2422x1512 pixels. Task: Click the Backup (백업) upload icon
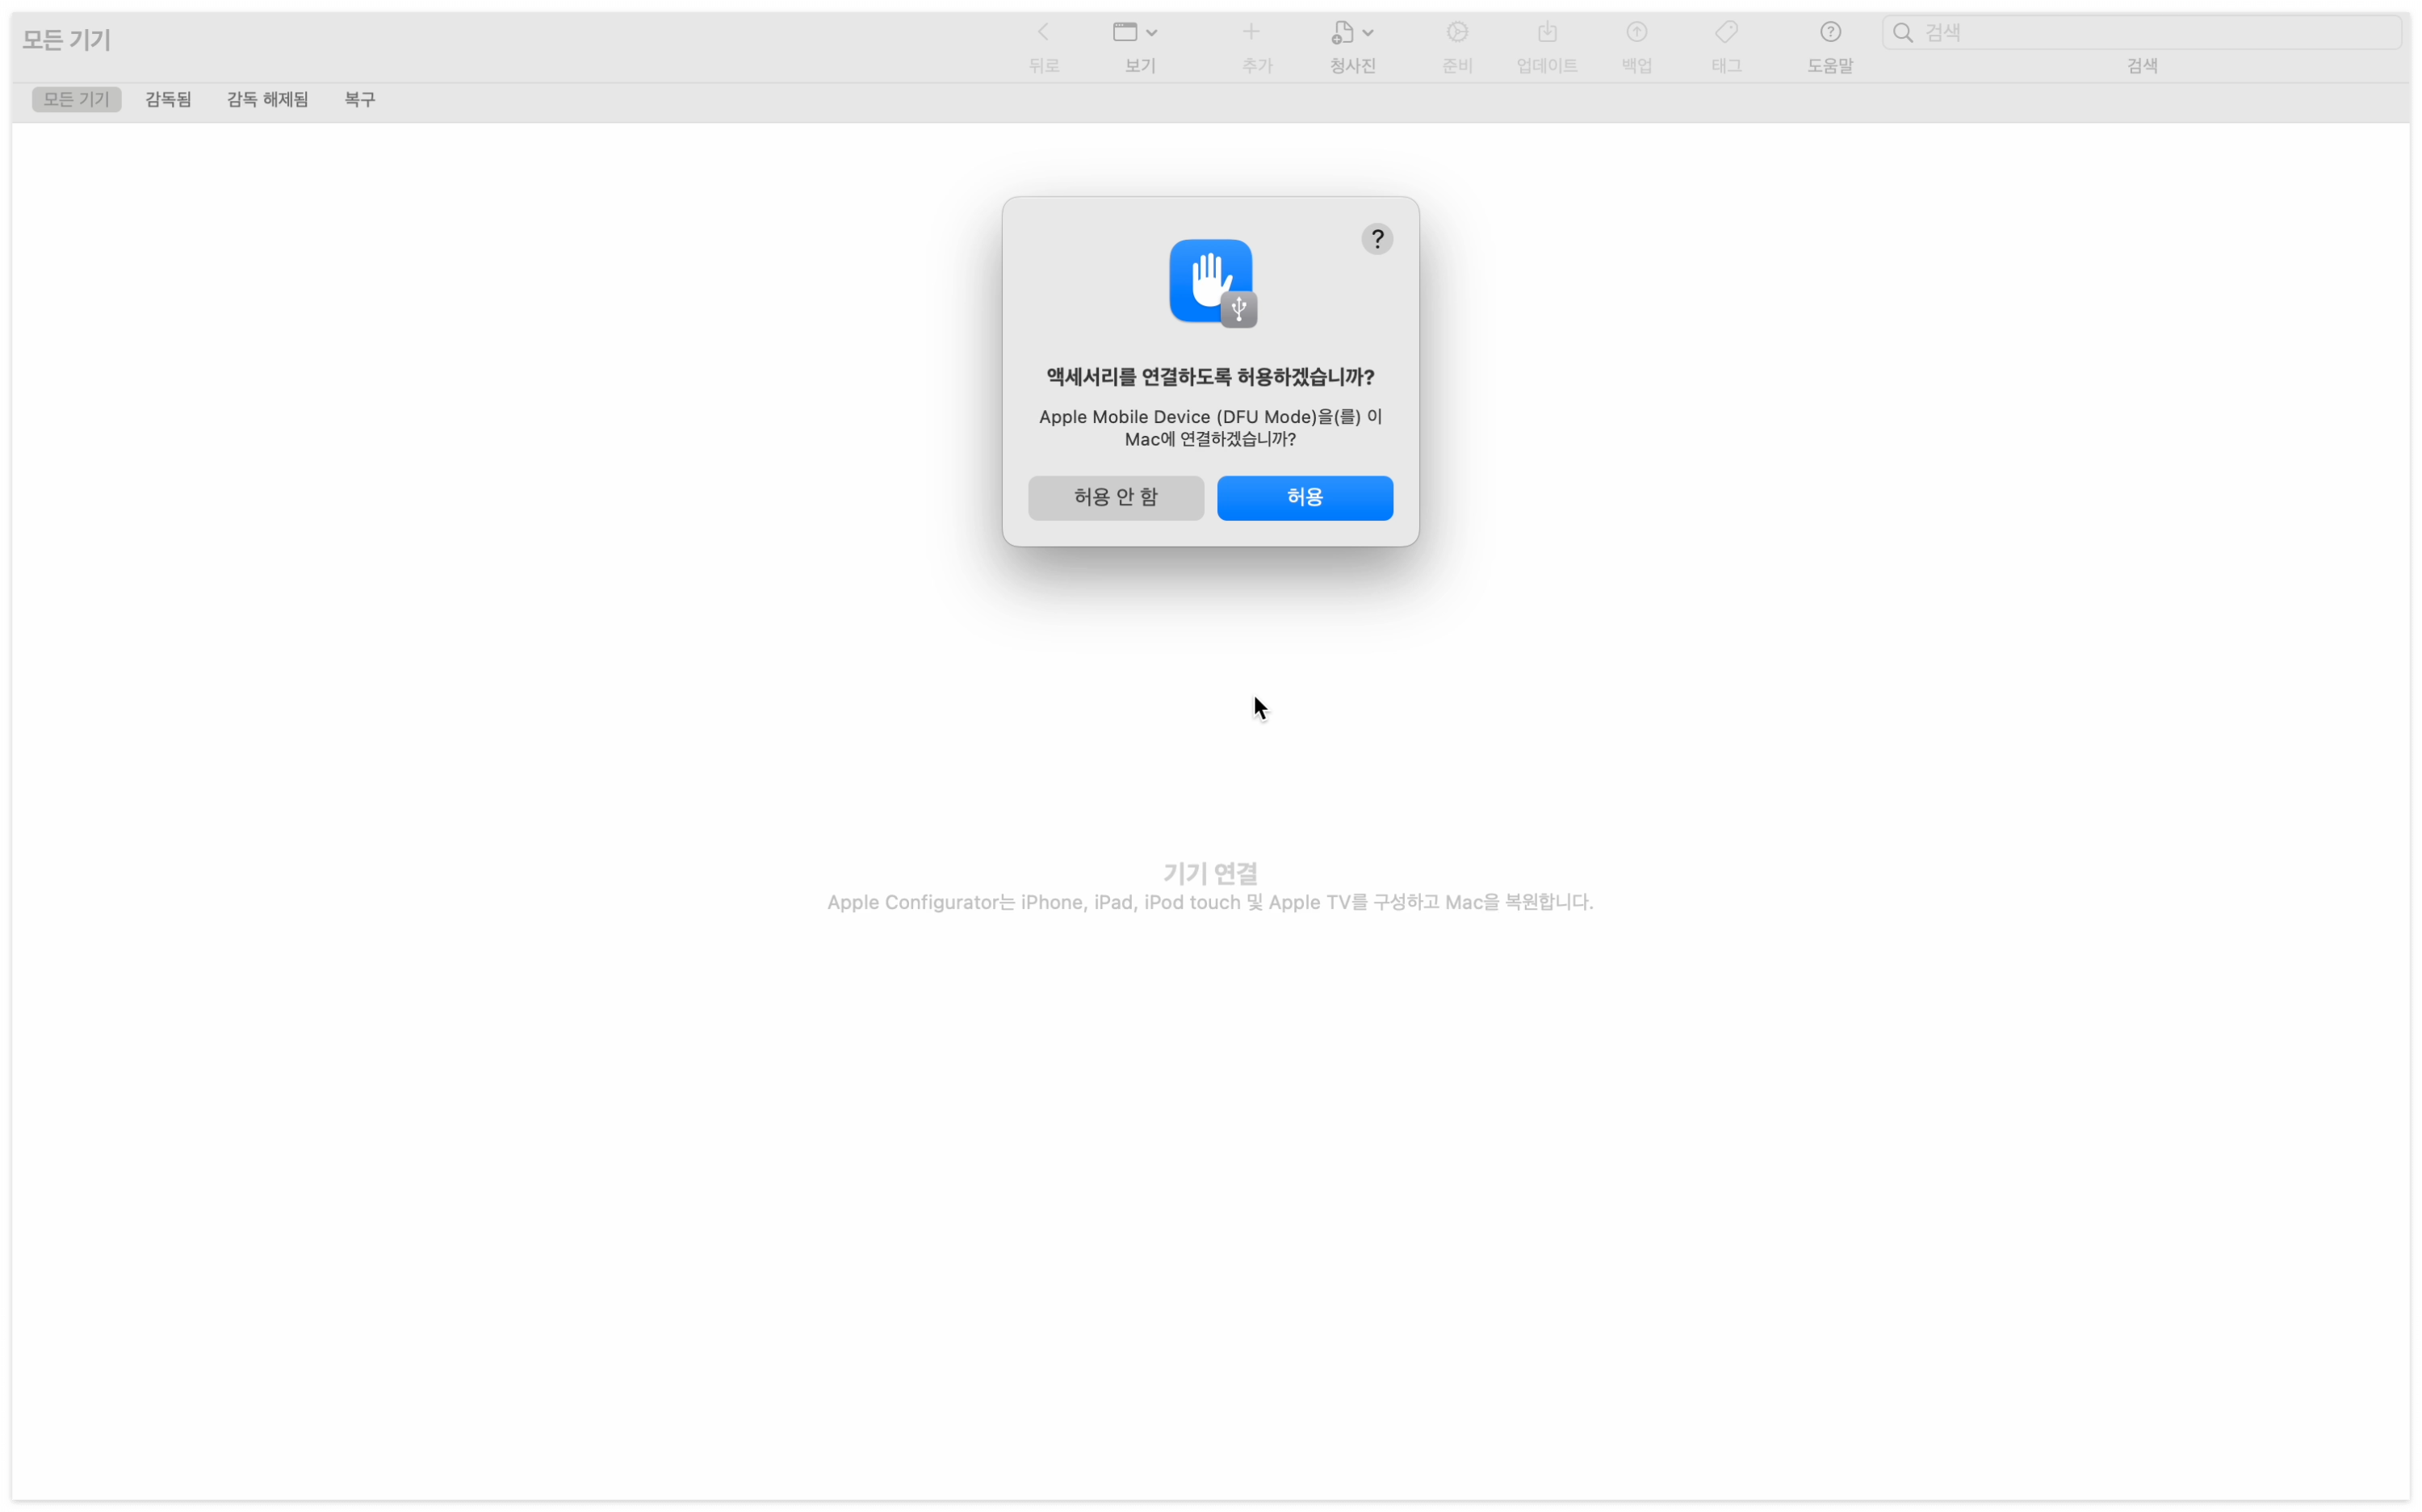click(x=1636, y=32)
